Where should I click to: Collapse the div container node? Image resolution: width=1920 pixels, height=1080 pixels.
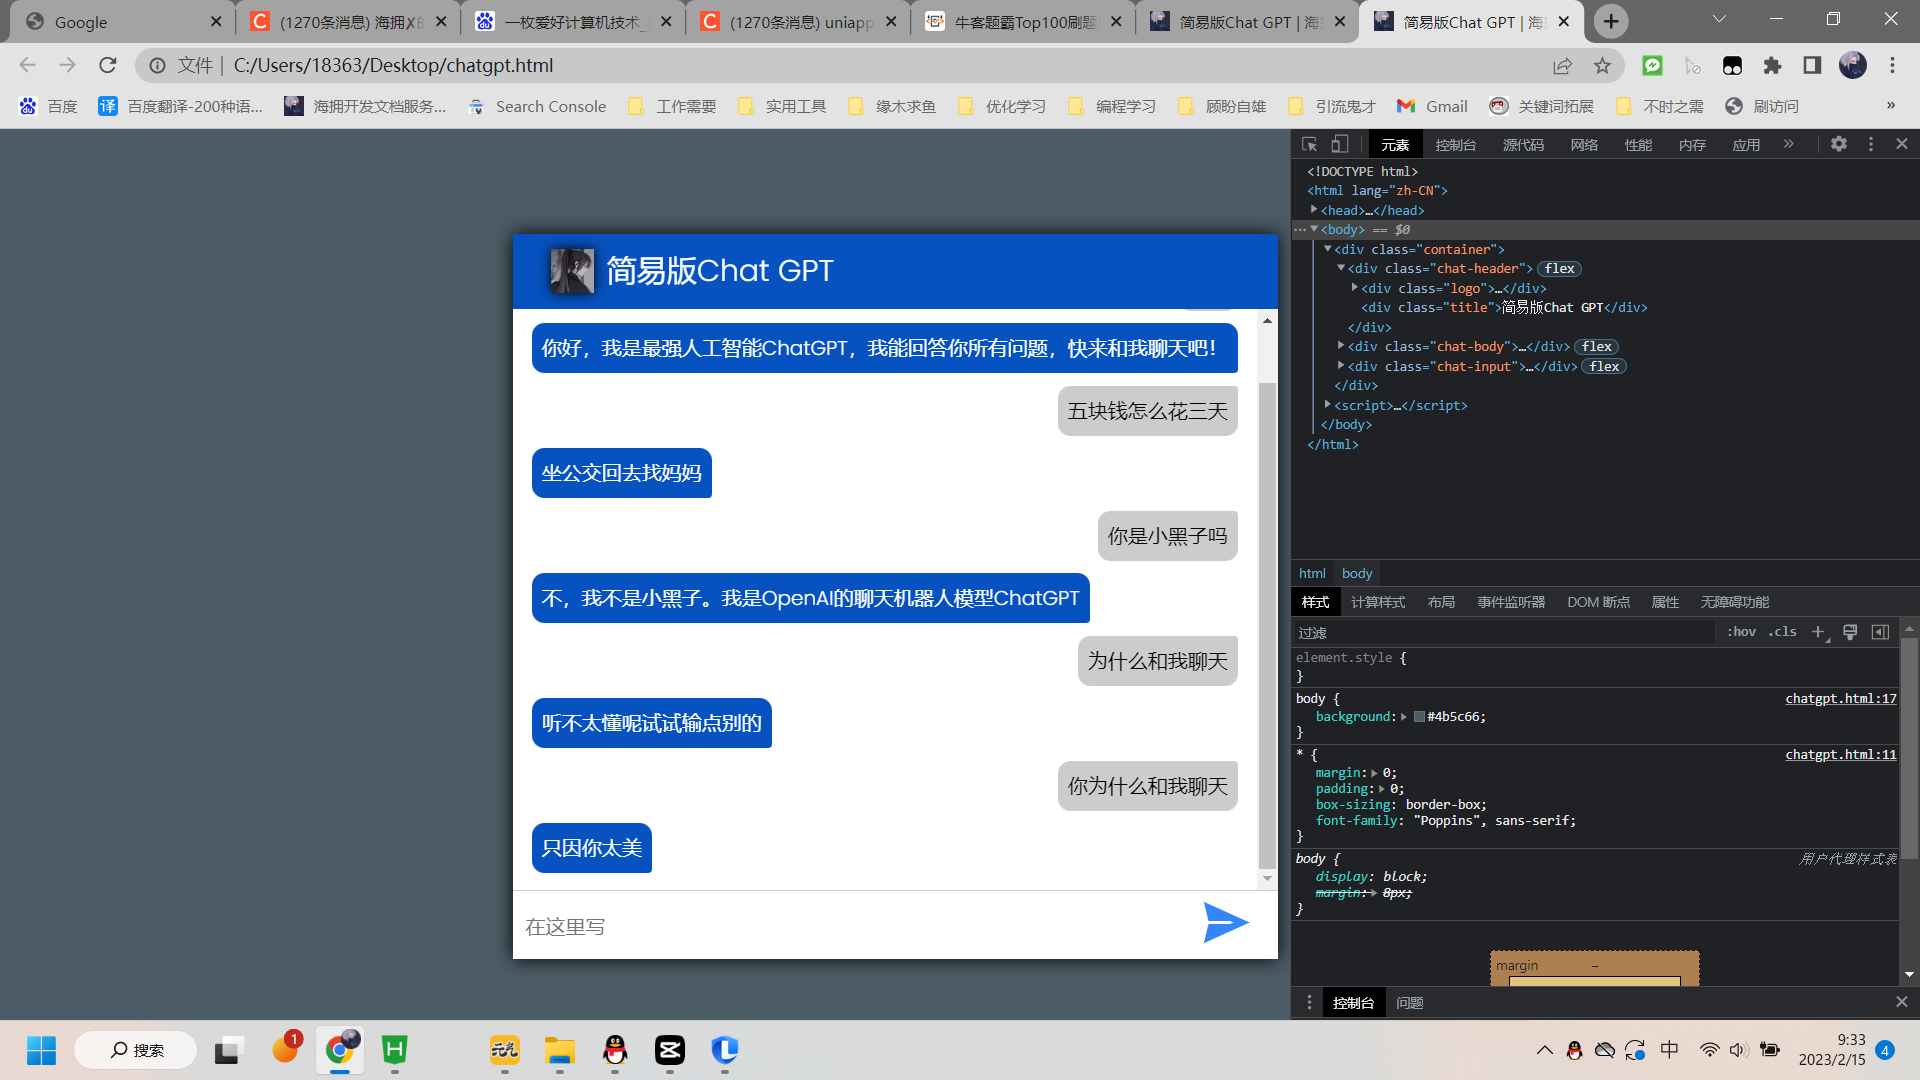tap(1328, 249)
